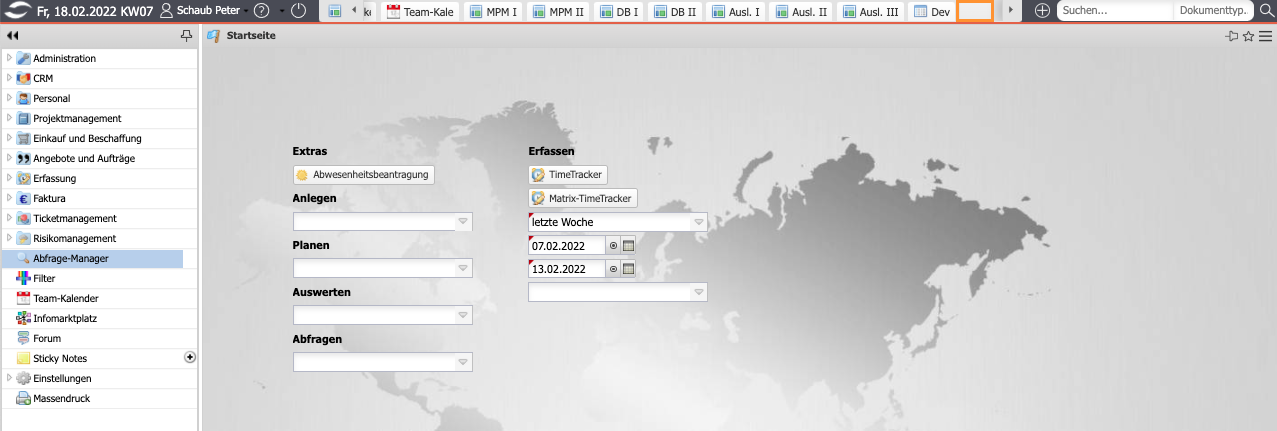Expand the Projektmanagement tree node
Image resolution: width=1277 pixels, height=431 pixels.
coord(9,118)
